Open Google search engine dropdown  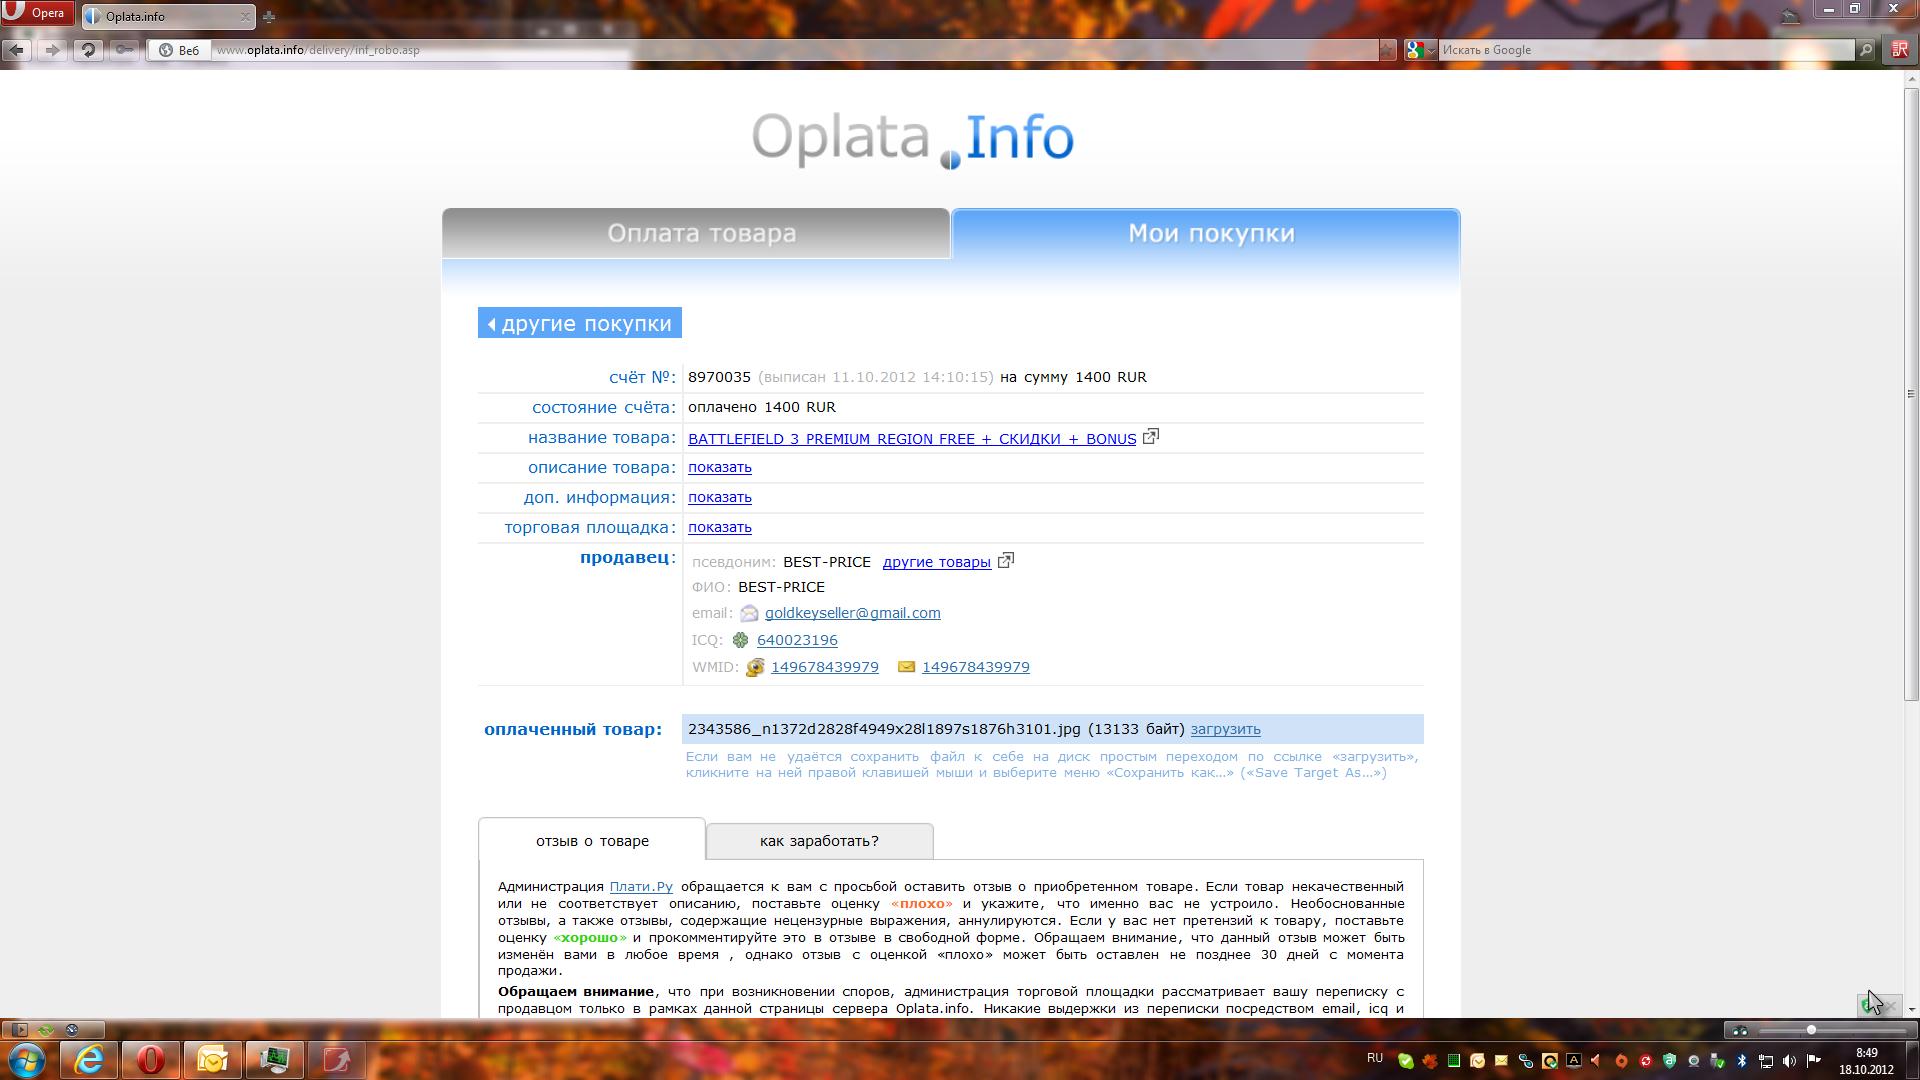pos(1431,50)
